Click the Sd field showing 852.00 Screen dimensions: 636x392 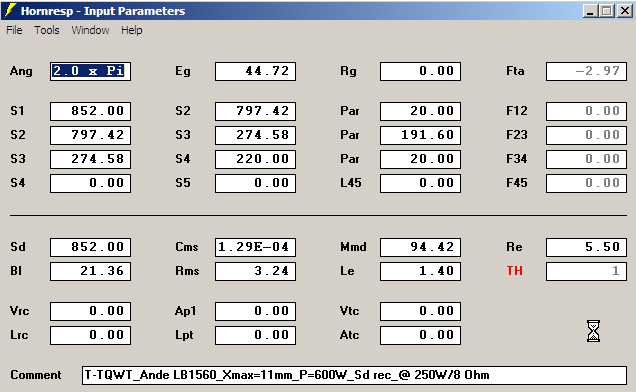pyautogui.click(x=90, y=247)
